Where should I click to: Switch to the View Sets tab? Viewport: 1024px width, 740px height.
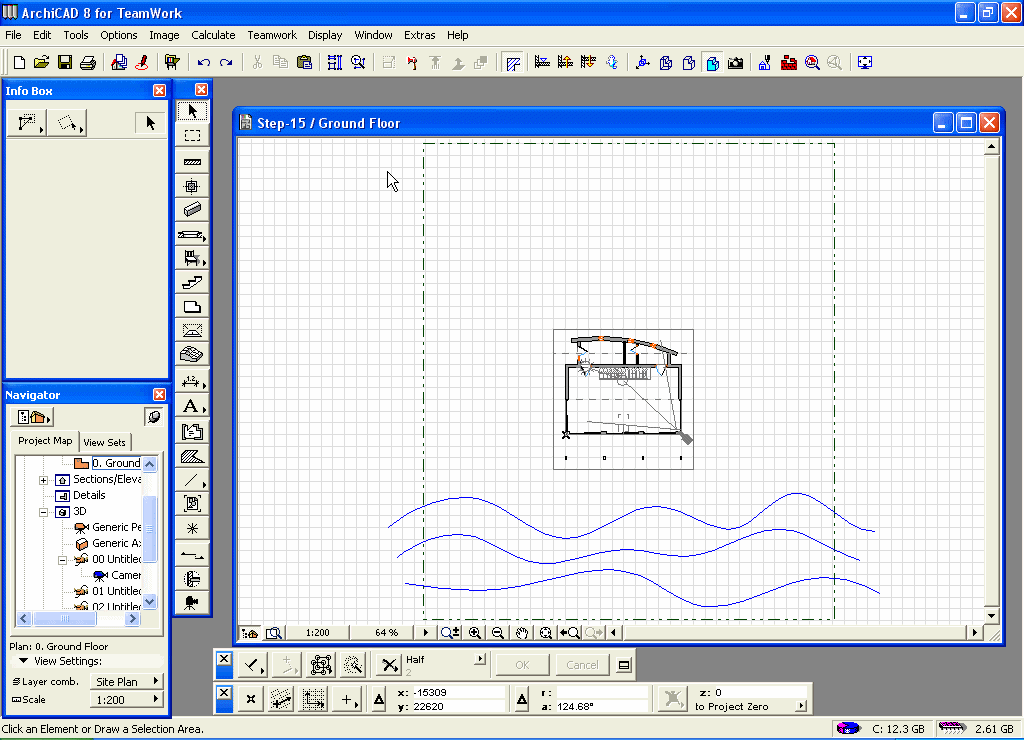click(x=104, y=442)
